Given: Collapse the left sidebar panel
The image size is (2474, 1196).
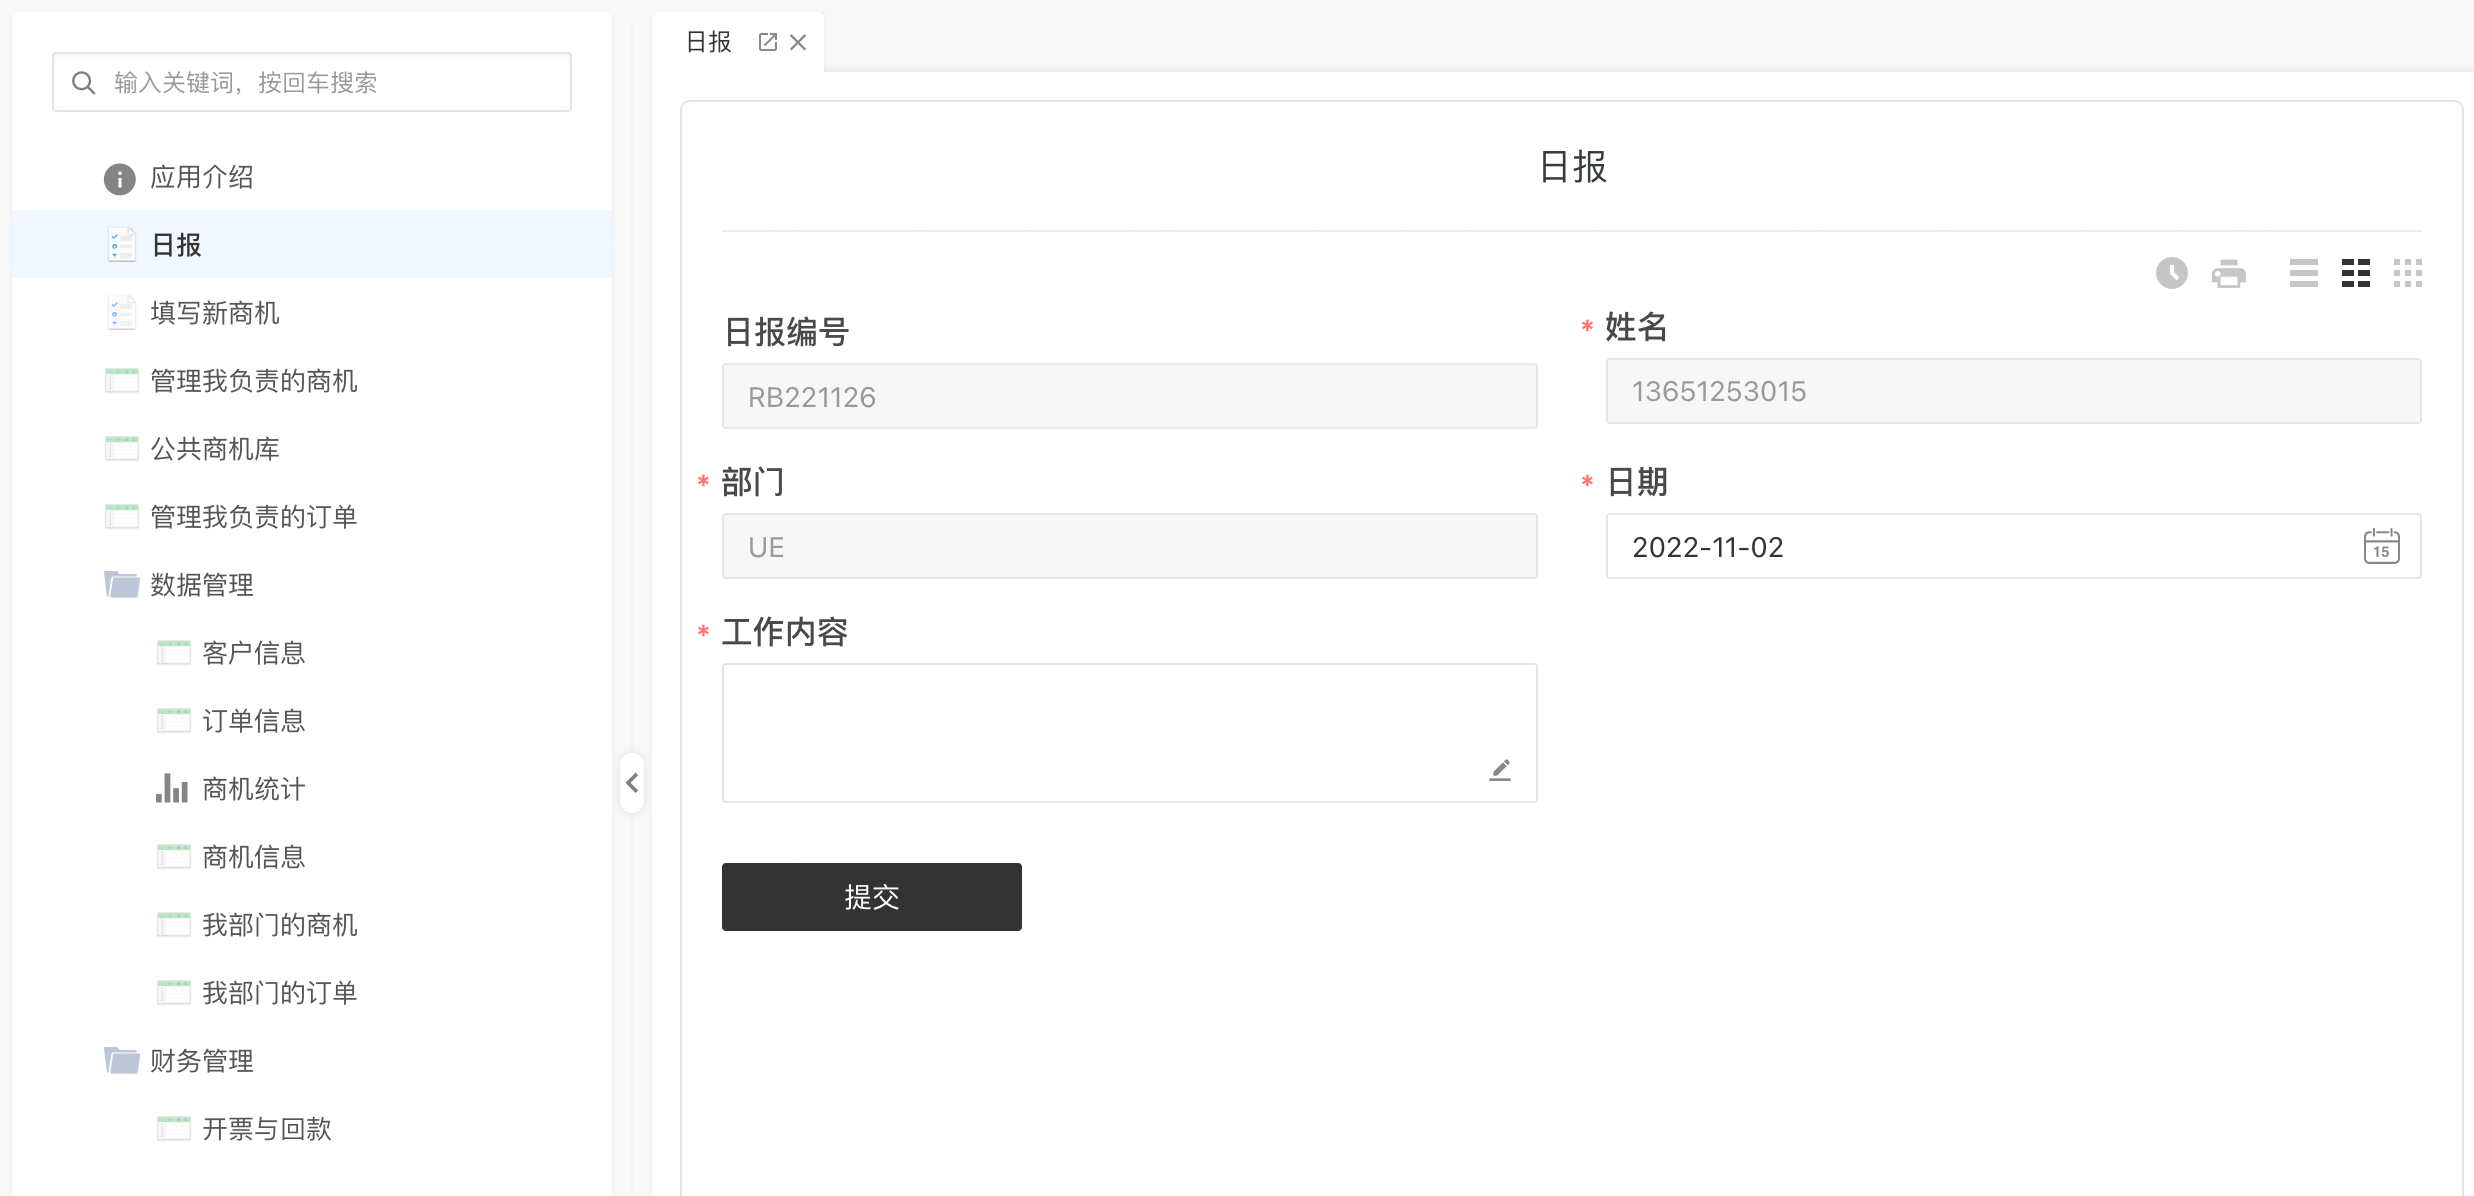Looking at the screenshot, I should click(632, 783).
